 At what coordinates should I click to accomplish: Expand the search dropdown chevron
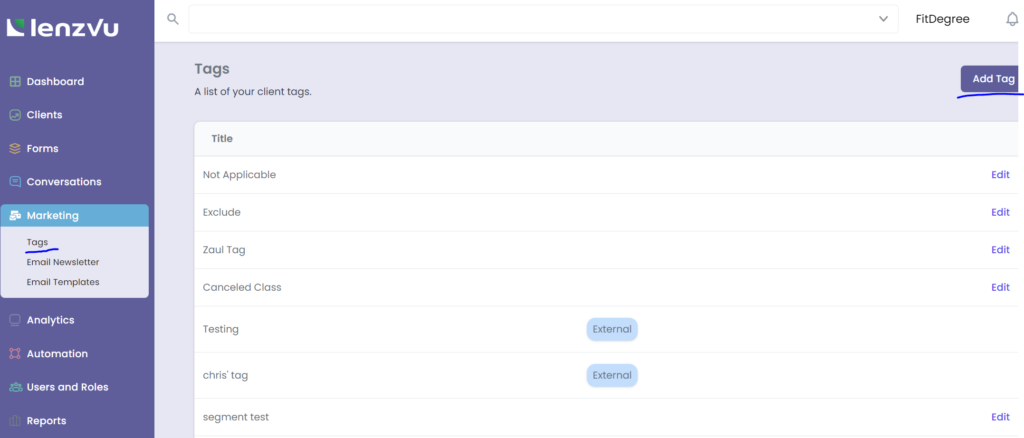click(x=883, y=19)
